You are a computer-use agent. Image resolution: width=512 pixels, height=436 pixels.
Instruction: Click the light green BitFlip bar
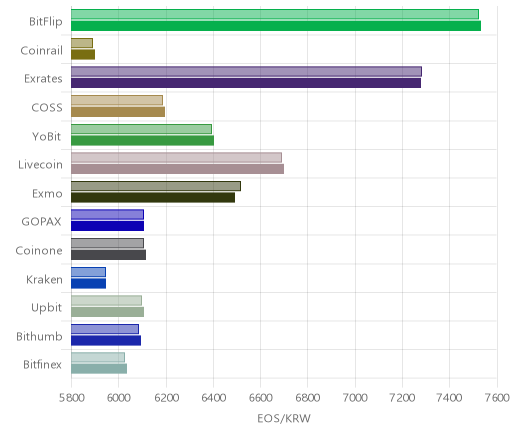pyautogui.click(x=275, y=14)
